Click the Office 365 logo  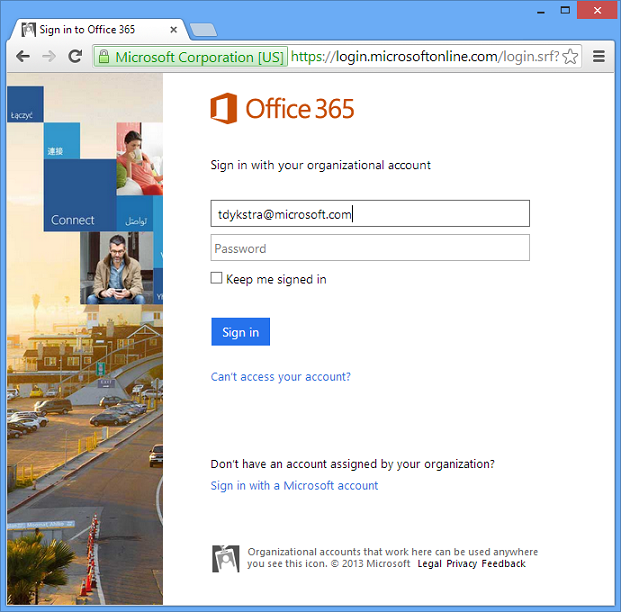[x=282, y=108]
